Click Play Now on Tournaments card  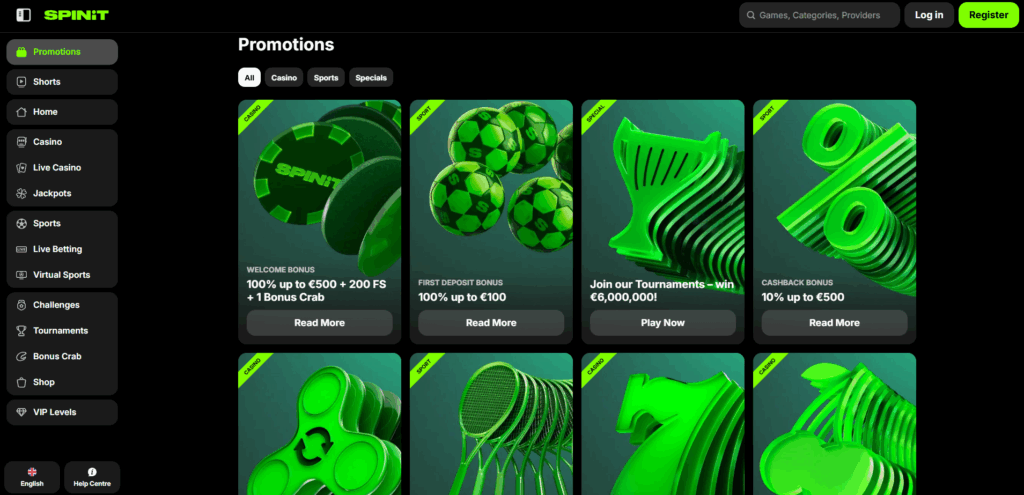tap(663, 323)
